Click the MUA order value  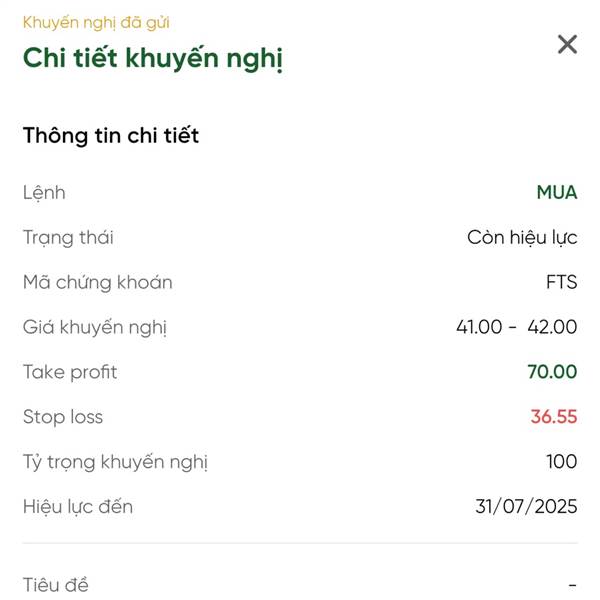pos(557,192)
